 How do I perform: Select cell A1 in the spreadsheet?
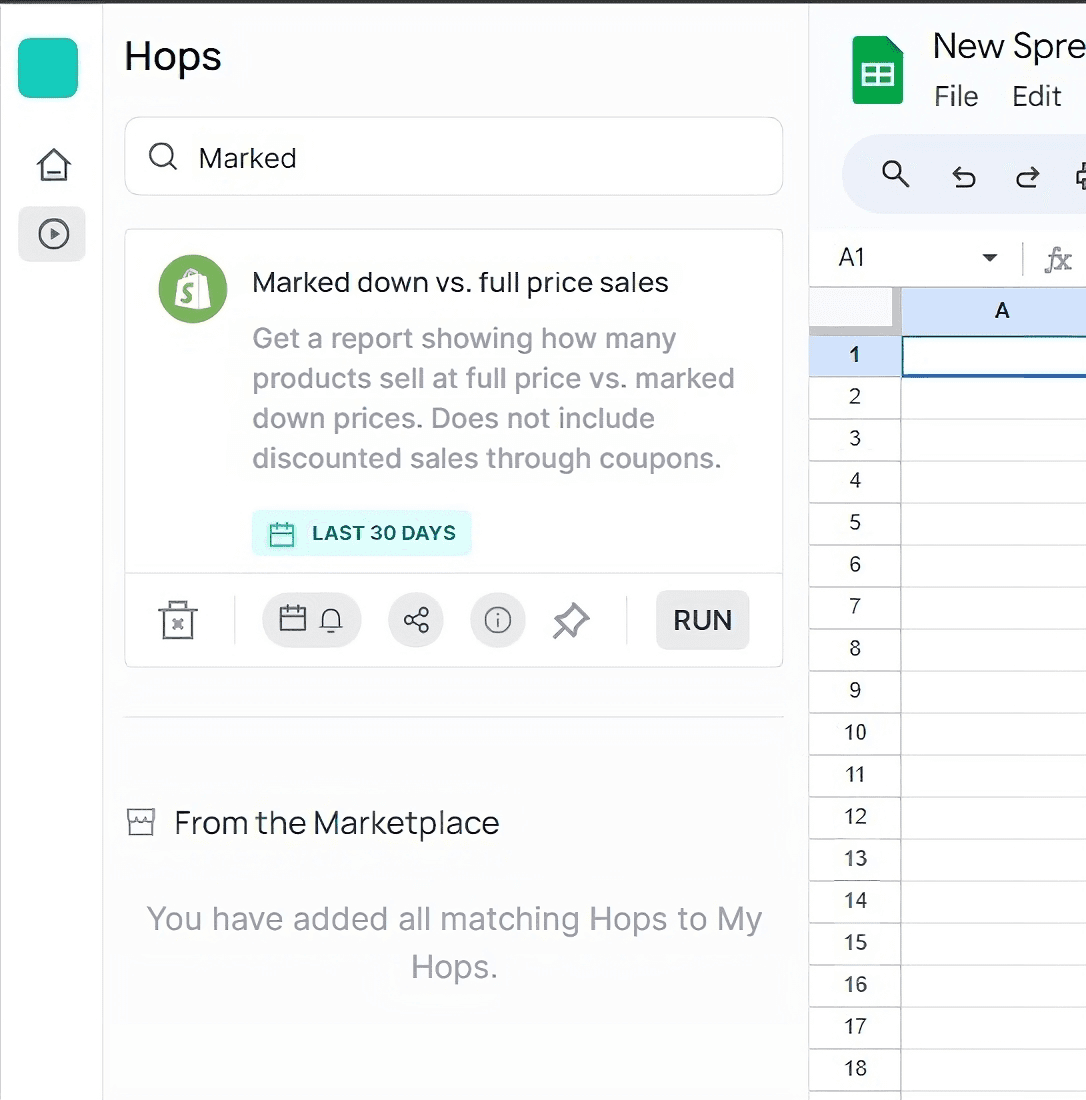993,356
